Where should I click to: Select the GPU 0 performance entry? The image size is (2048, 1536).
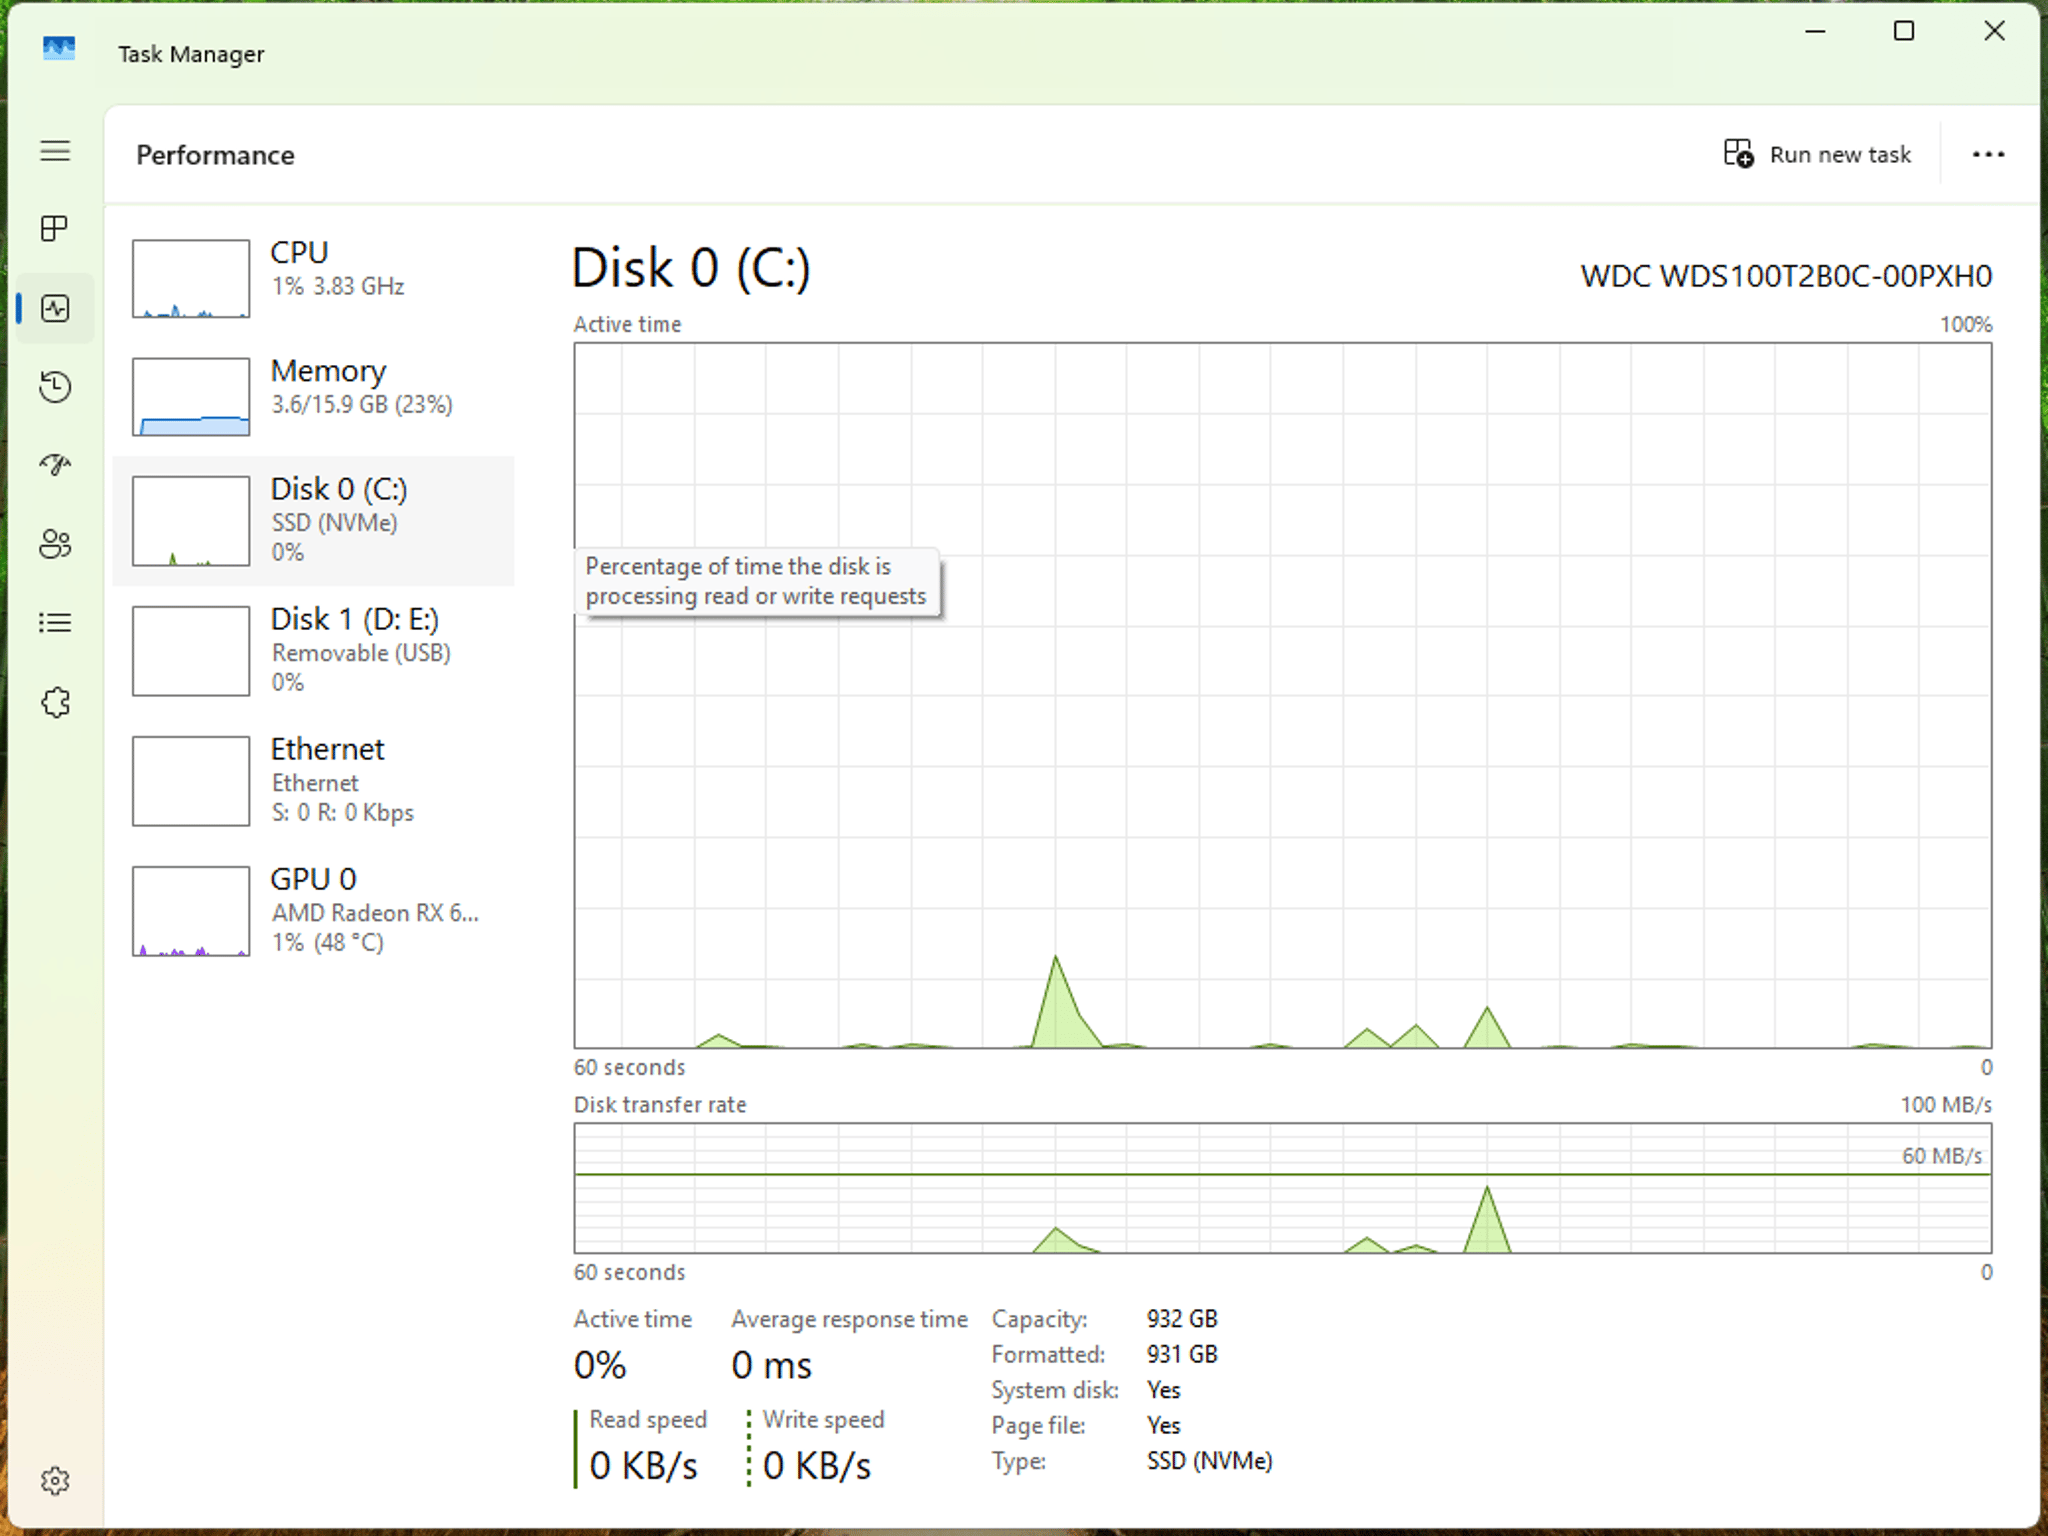[314, 911]
